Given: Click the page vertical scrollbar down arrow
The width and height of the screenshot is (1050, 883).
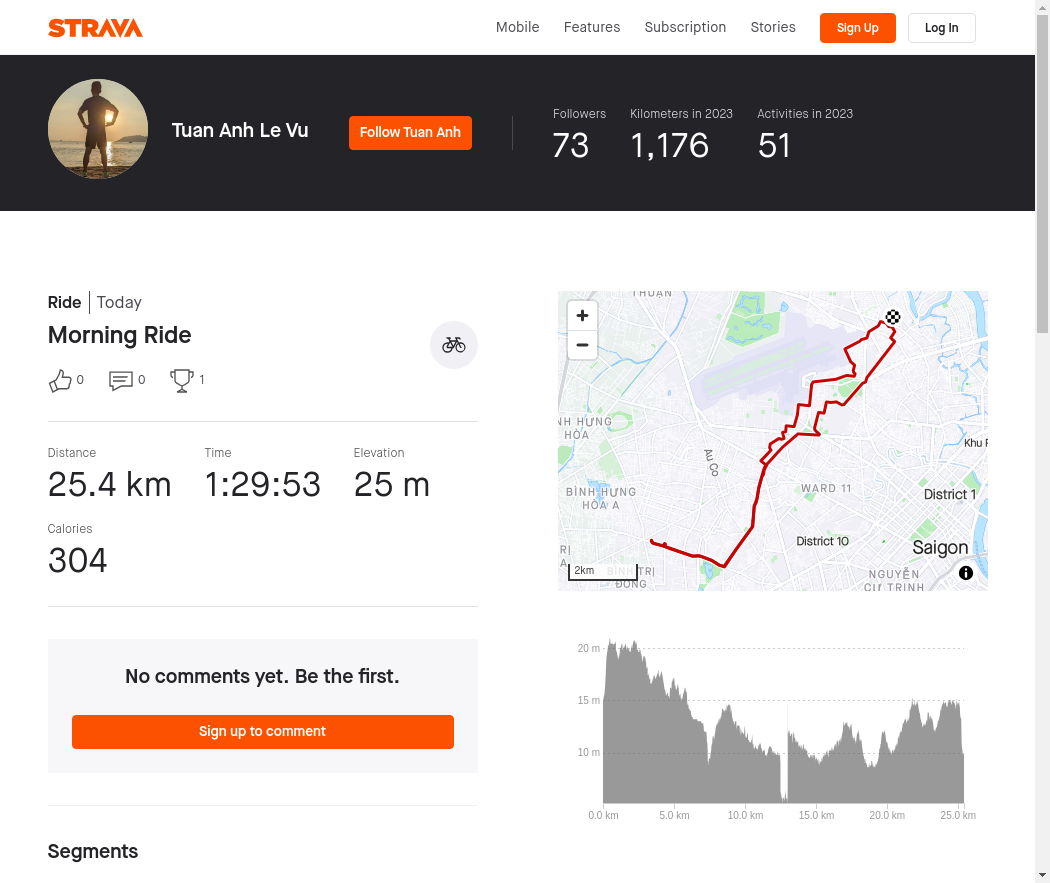Looking at the screenshot, I should click(1042, 875).
